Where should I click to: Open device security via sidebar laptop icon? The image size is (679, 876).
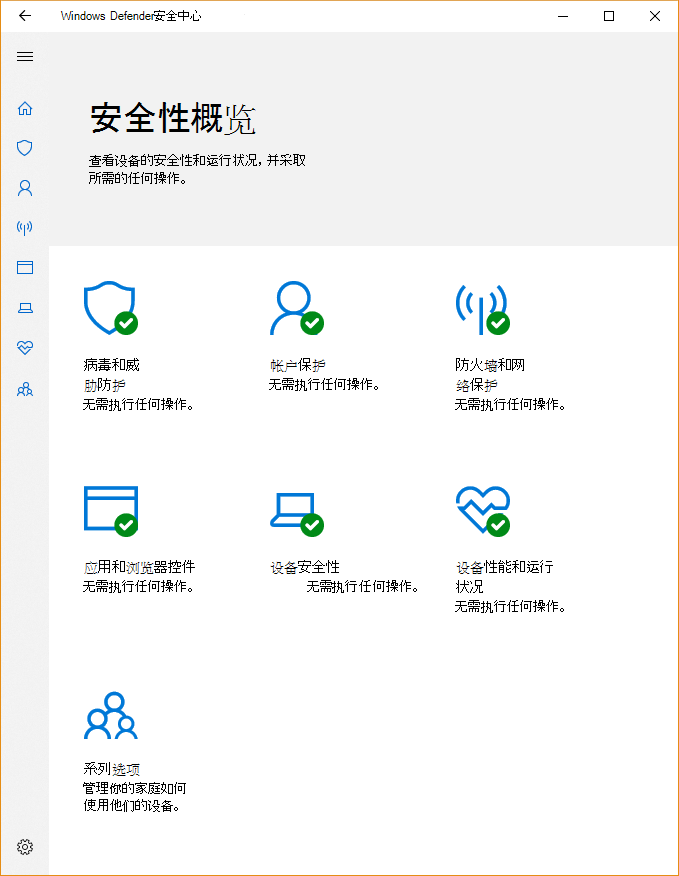25,308
